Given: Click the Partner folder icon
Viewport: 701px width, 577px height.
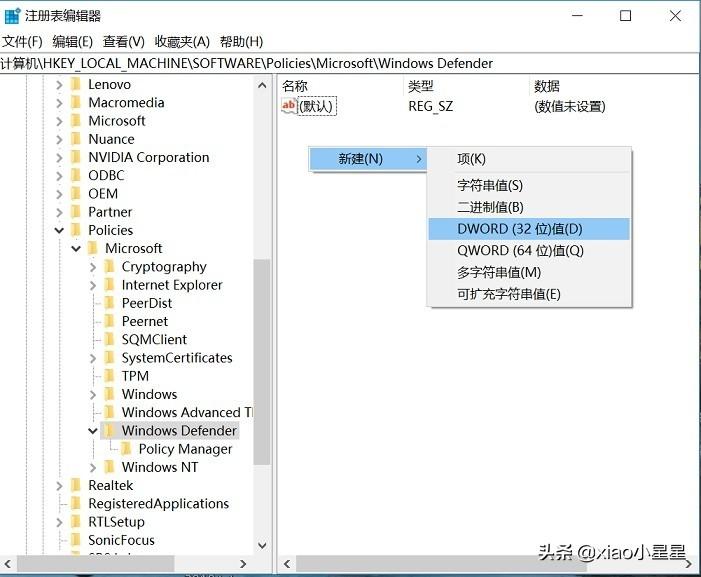Looking at the screenshot, I should coord(76,212).
